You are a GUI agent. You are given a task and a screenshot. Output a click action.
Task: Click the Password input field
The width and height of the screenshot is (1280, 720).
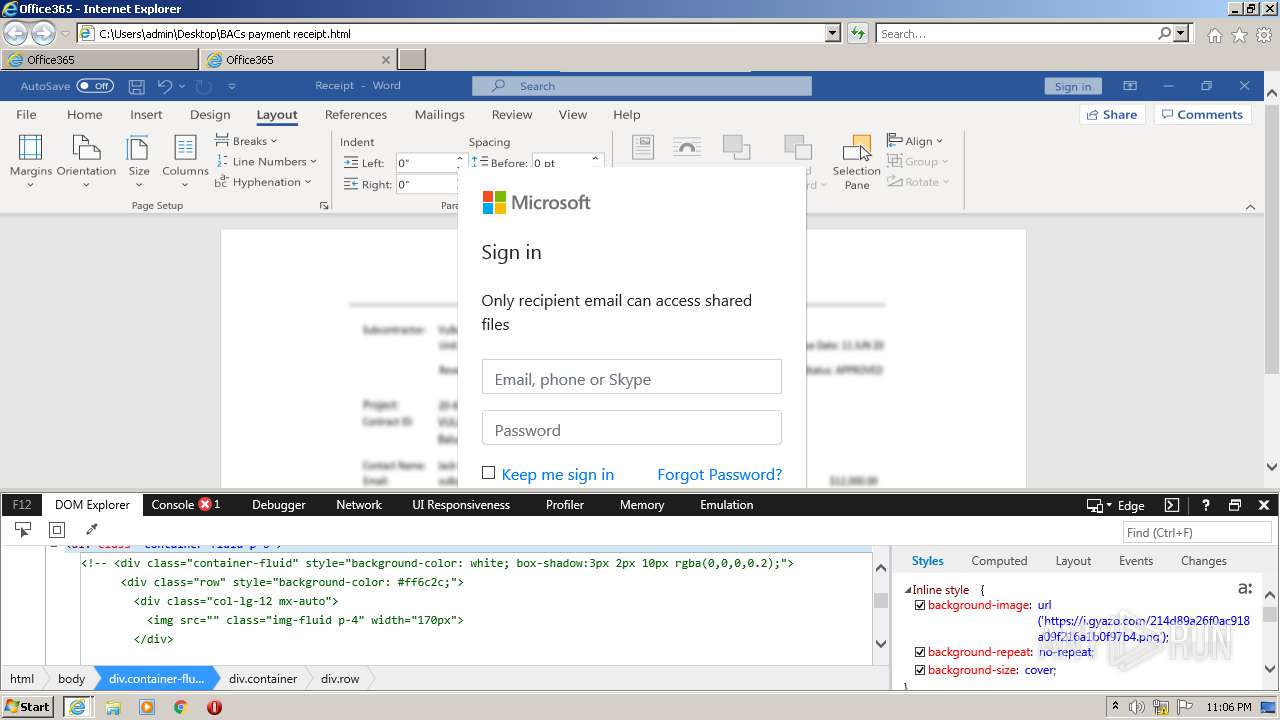point(632,428)
